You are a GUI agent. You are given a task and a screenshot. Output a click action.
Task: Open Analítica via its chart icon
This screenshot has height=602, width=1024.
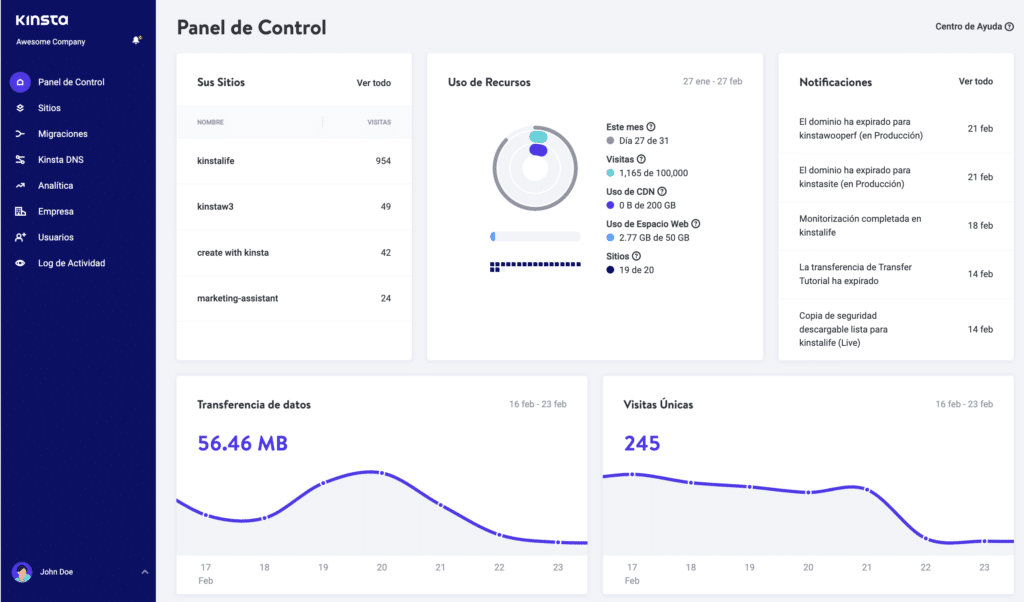[x=18, y=185]
